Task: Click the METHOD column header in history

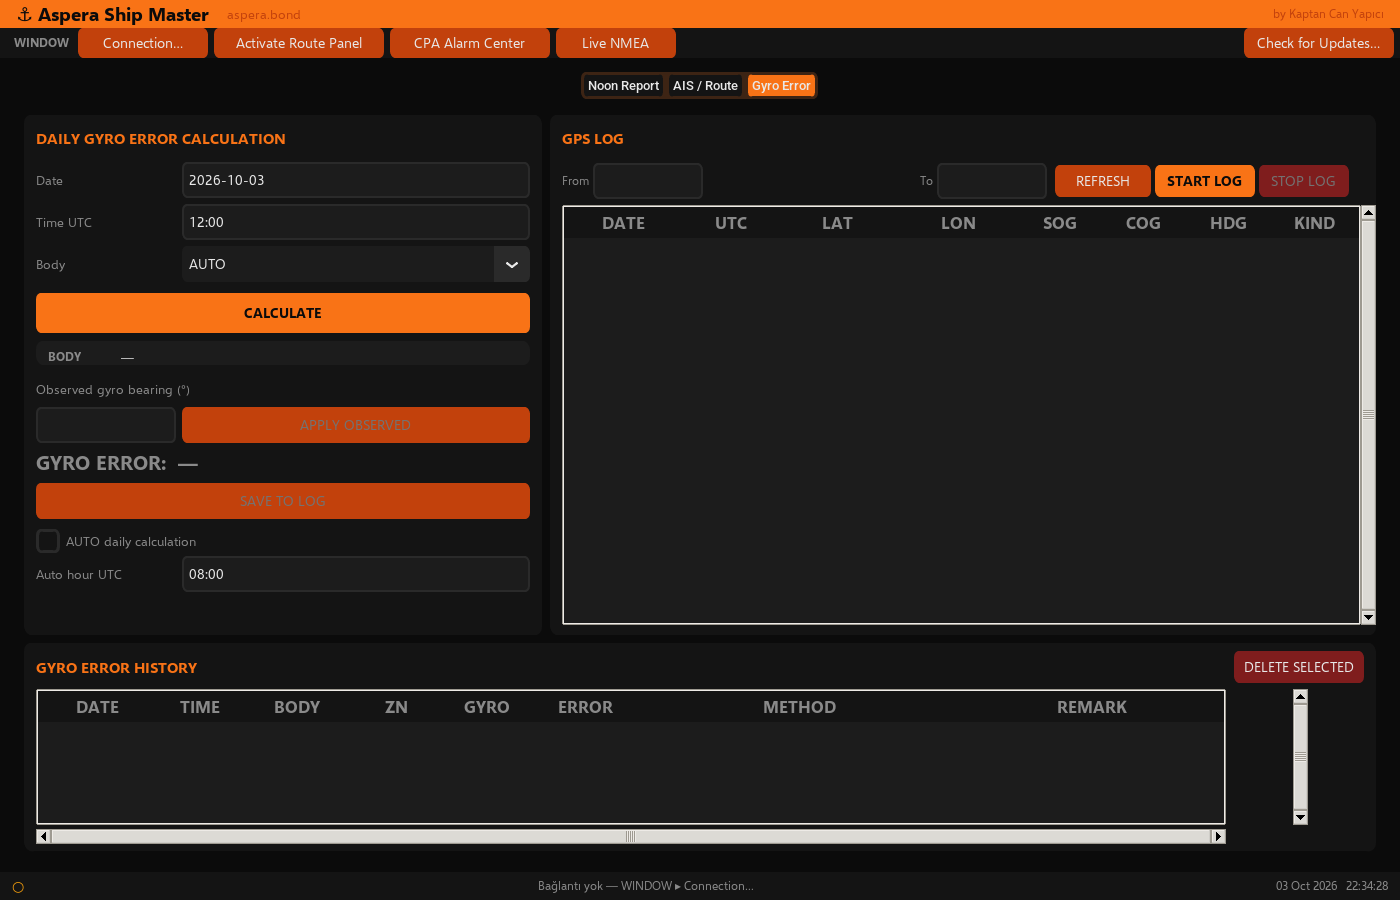Action: point(799,707)
